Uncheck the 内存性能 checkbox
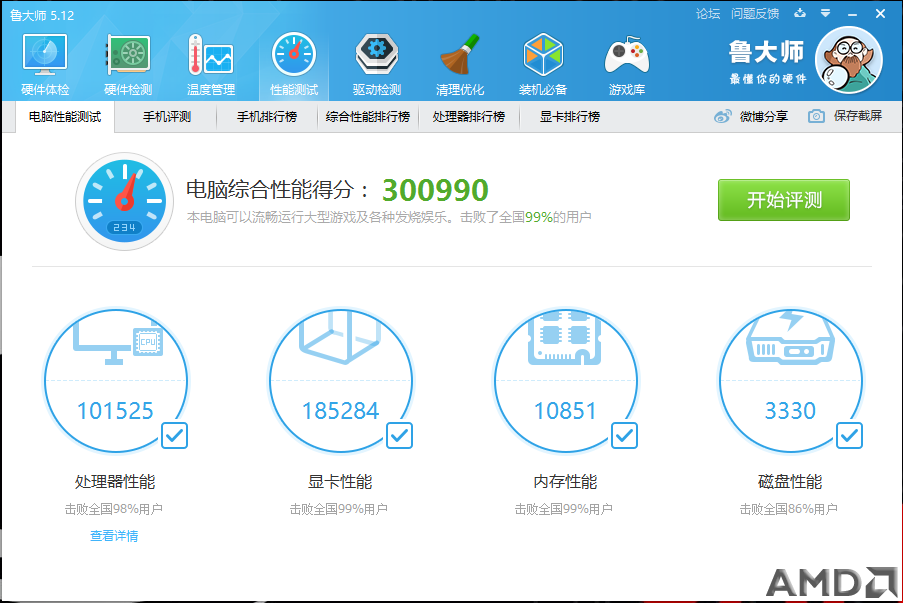903x603 pixels. (624, 435)
